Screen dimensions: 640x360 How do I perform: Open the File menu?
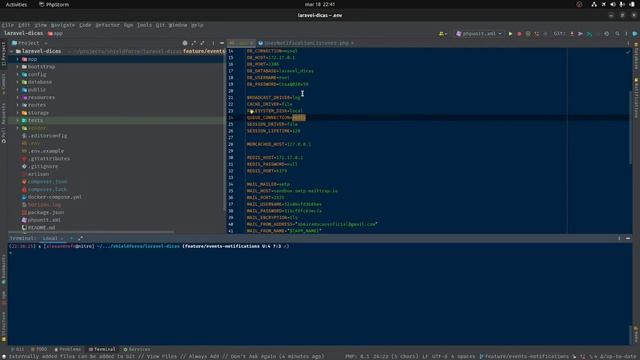click(x=8, y=25)
